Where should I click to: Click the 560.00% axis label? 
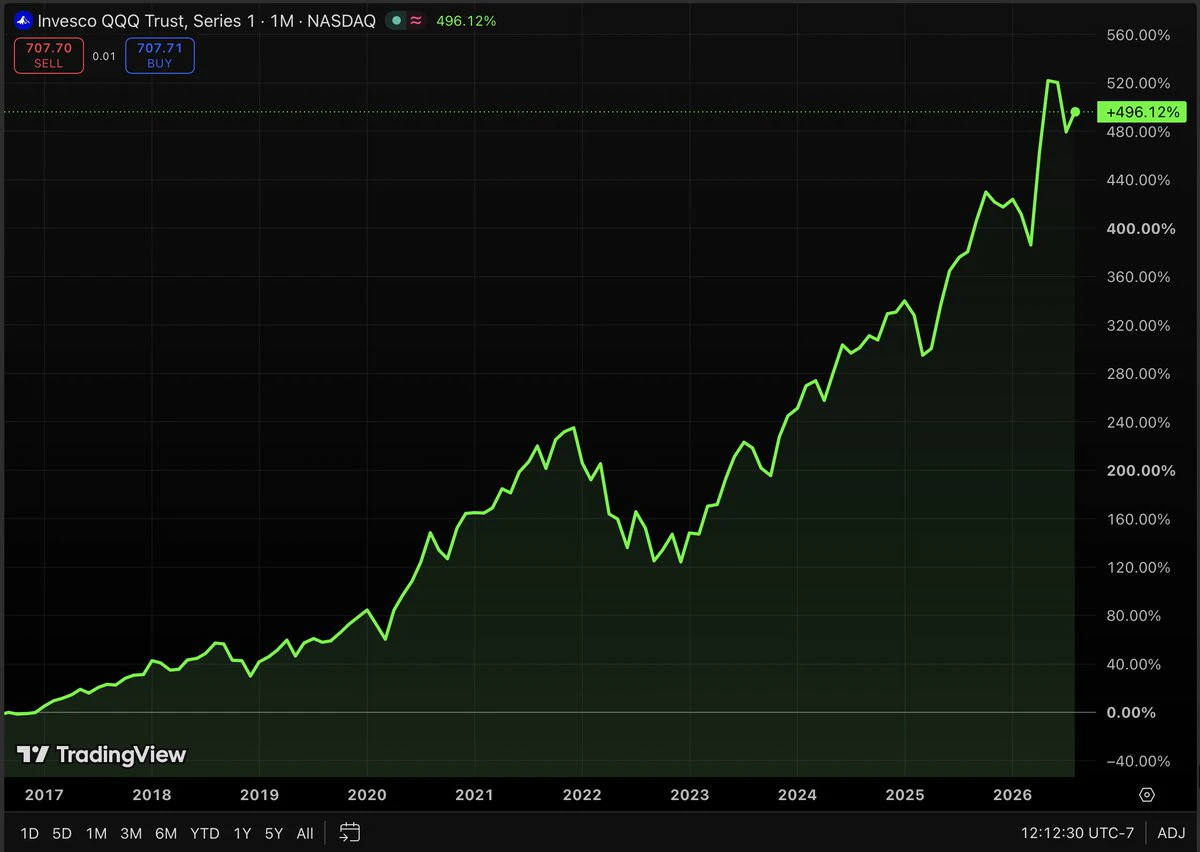(x=1140, y=35)
